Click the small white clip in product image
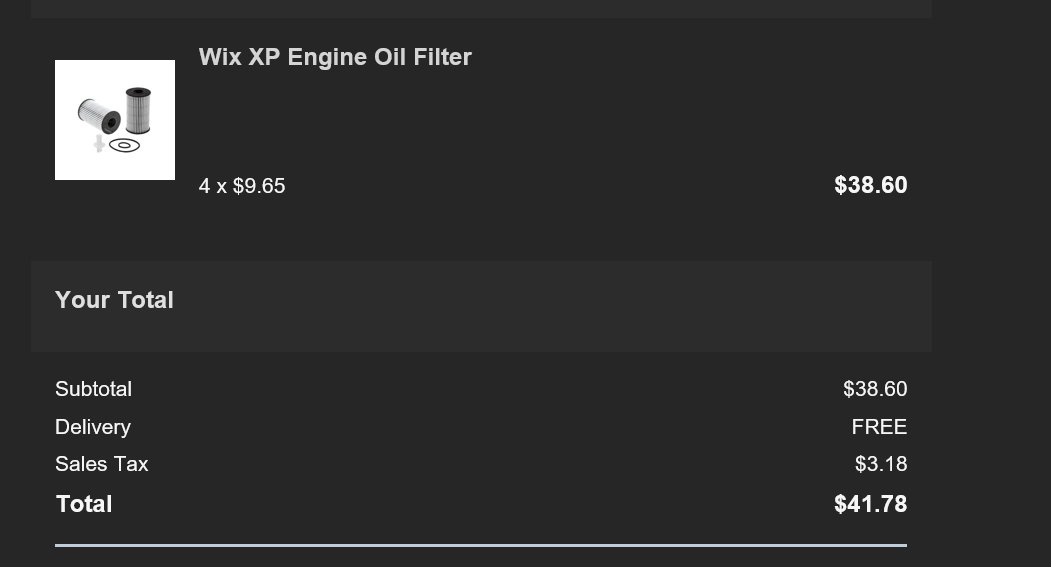 pos(99,143)
